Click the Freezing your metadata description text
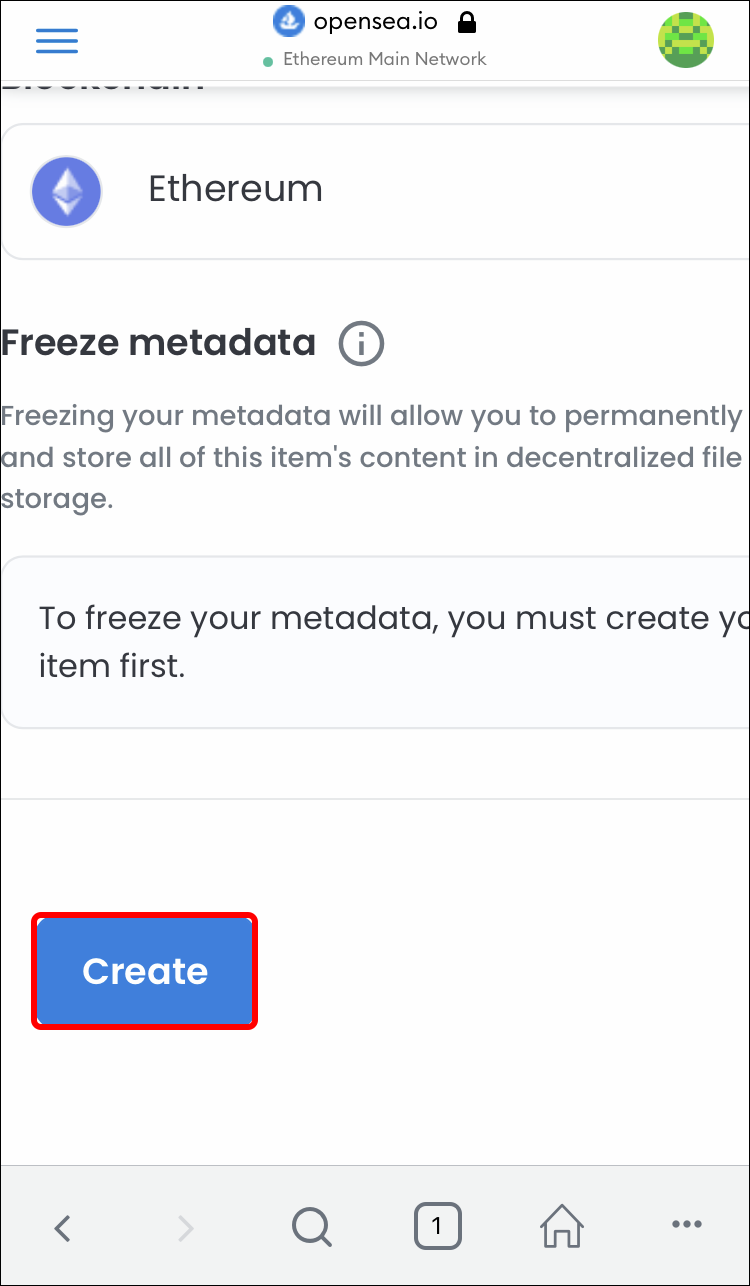This screenshot has height=1286, width=750. point(372,457)
